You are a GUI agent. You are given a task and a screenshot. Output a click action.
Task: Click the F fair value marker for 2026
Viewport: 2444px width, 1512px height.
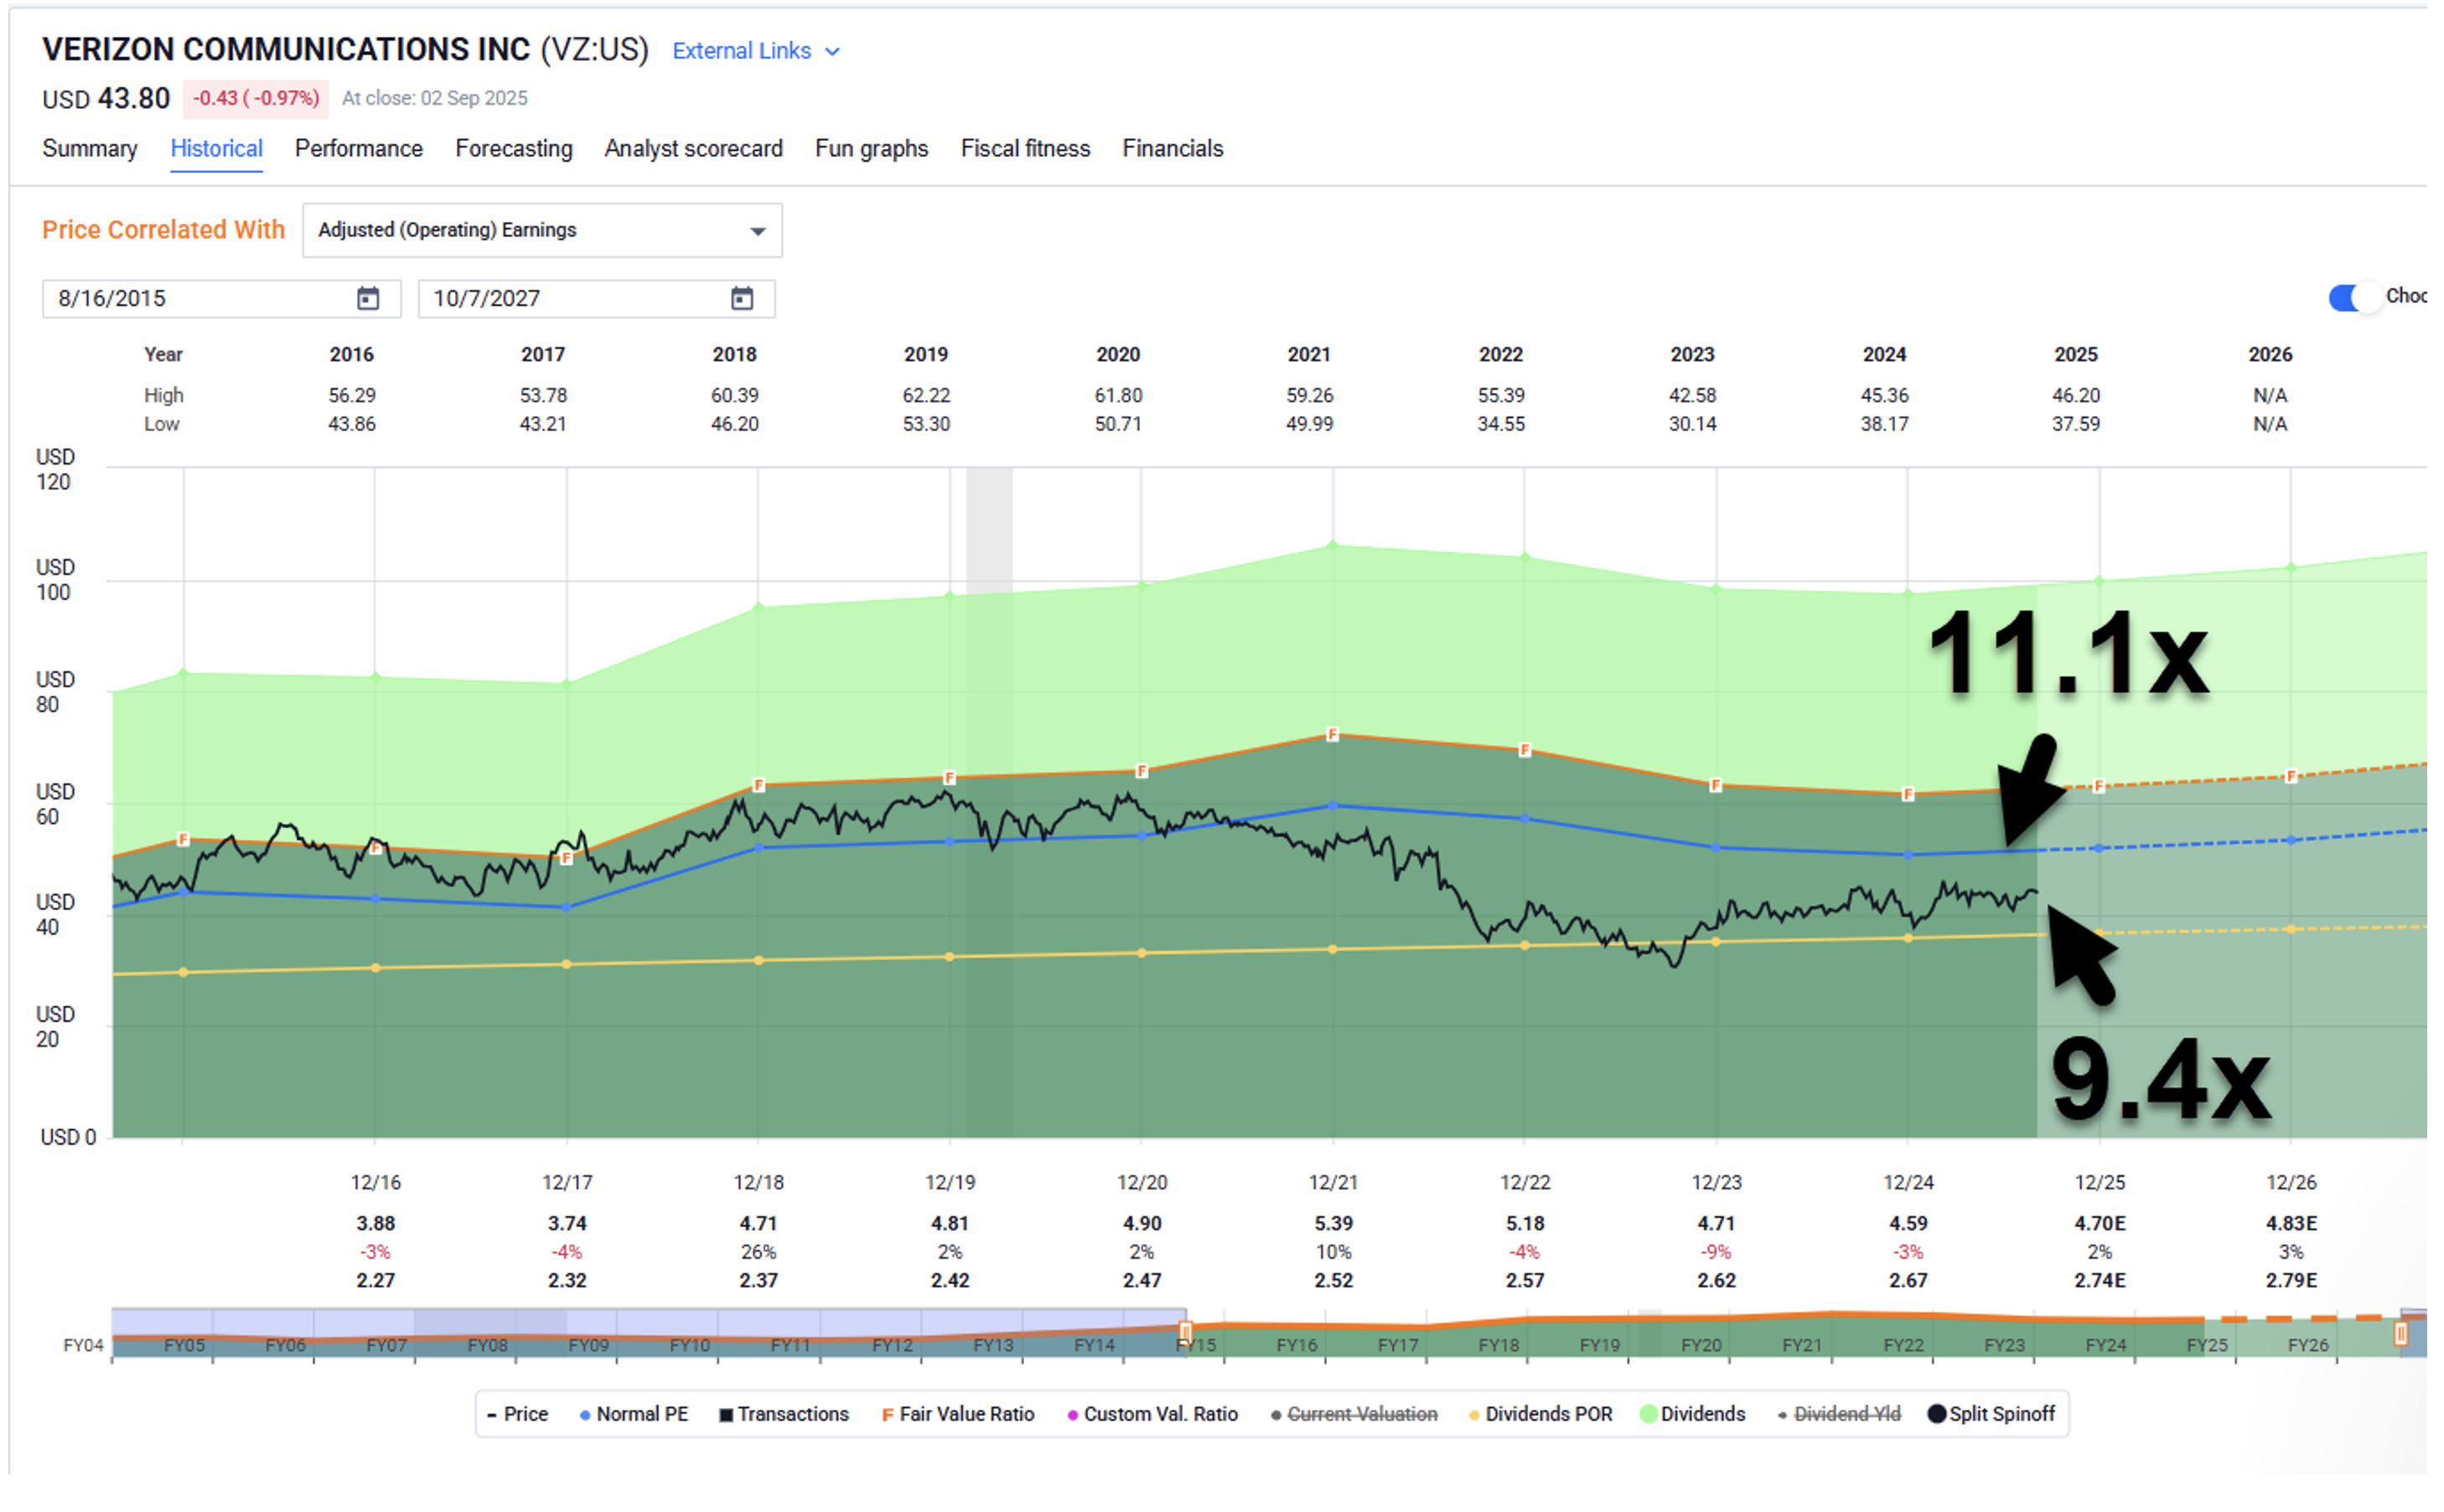coord(2291,777)
